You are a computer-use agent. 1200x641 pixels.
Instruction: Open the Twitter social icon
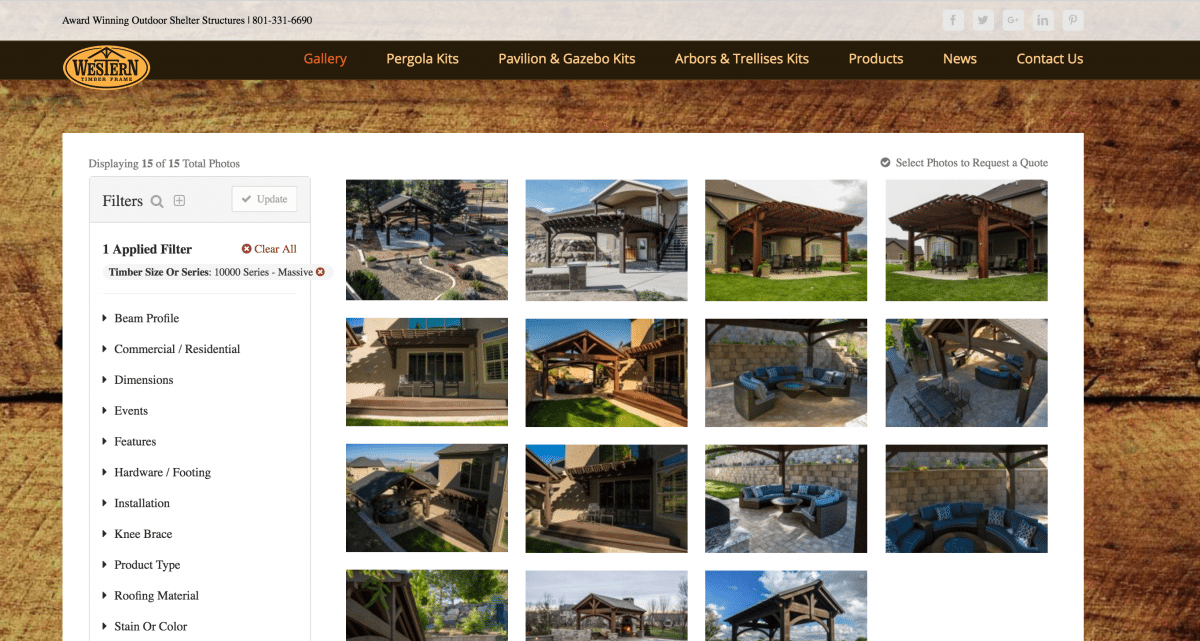(983, 20)
